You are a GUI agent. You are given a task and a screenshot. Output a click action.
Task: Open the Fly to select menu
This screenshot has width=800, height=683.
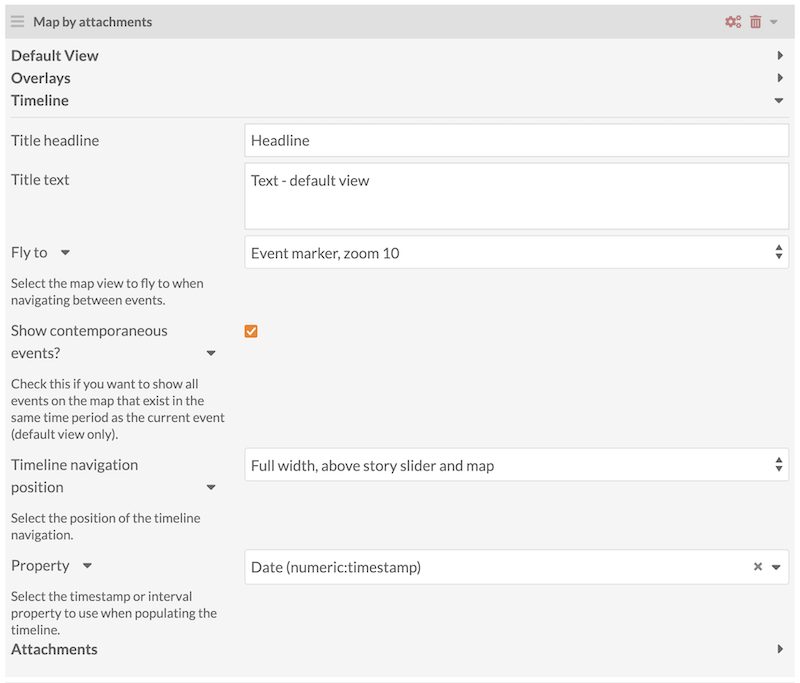click(x=516, y=252)
